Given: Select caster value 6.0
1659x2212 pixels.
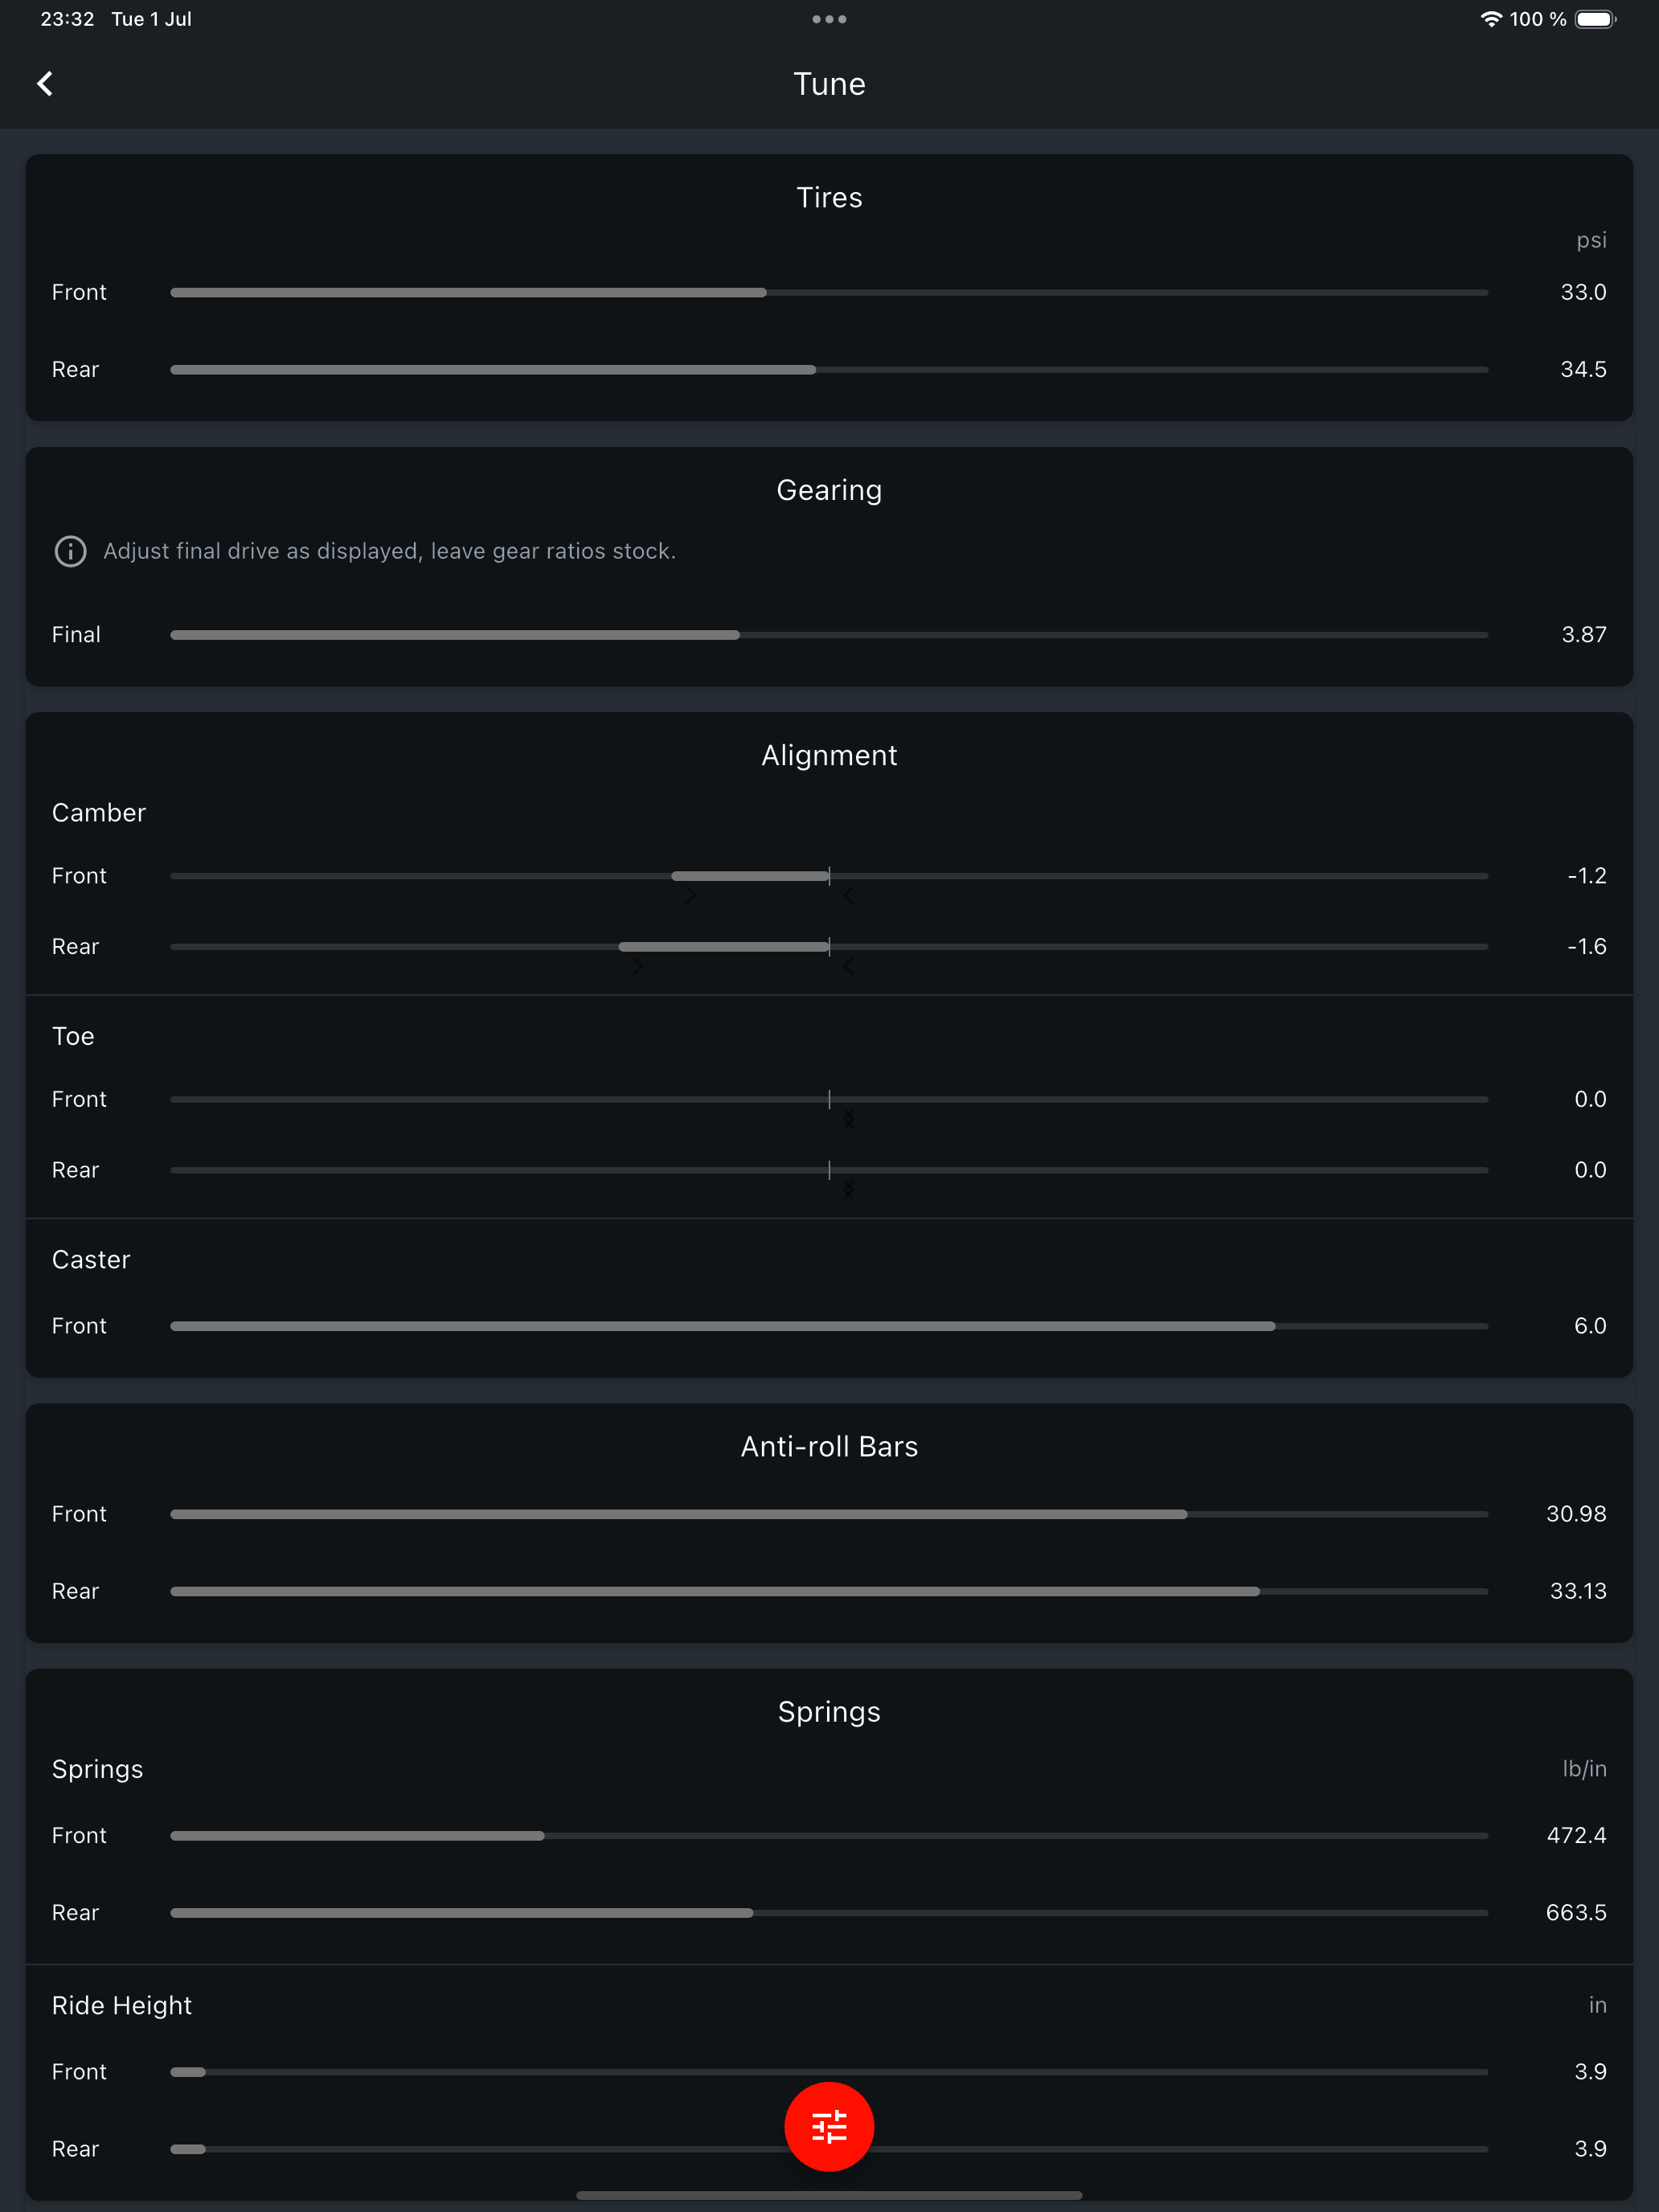Looking at the screenshot, I should [1590, 1326].
